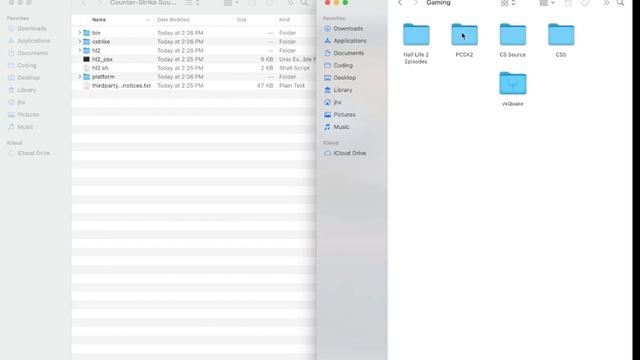The height and width of the screenshot is (360, 640).
Task: Open list view switcher in Counter-Strike Source window
Action: 191,3
